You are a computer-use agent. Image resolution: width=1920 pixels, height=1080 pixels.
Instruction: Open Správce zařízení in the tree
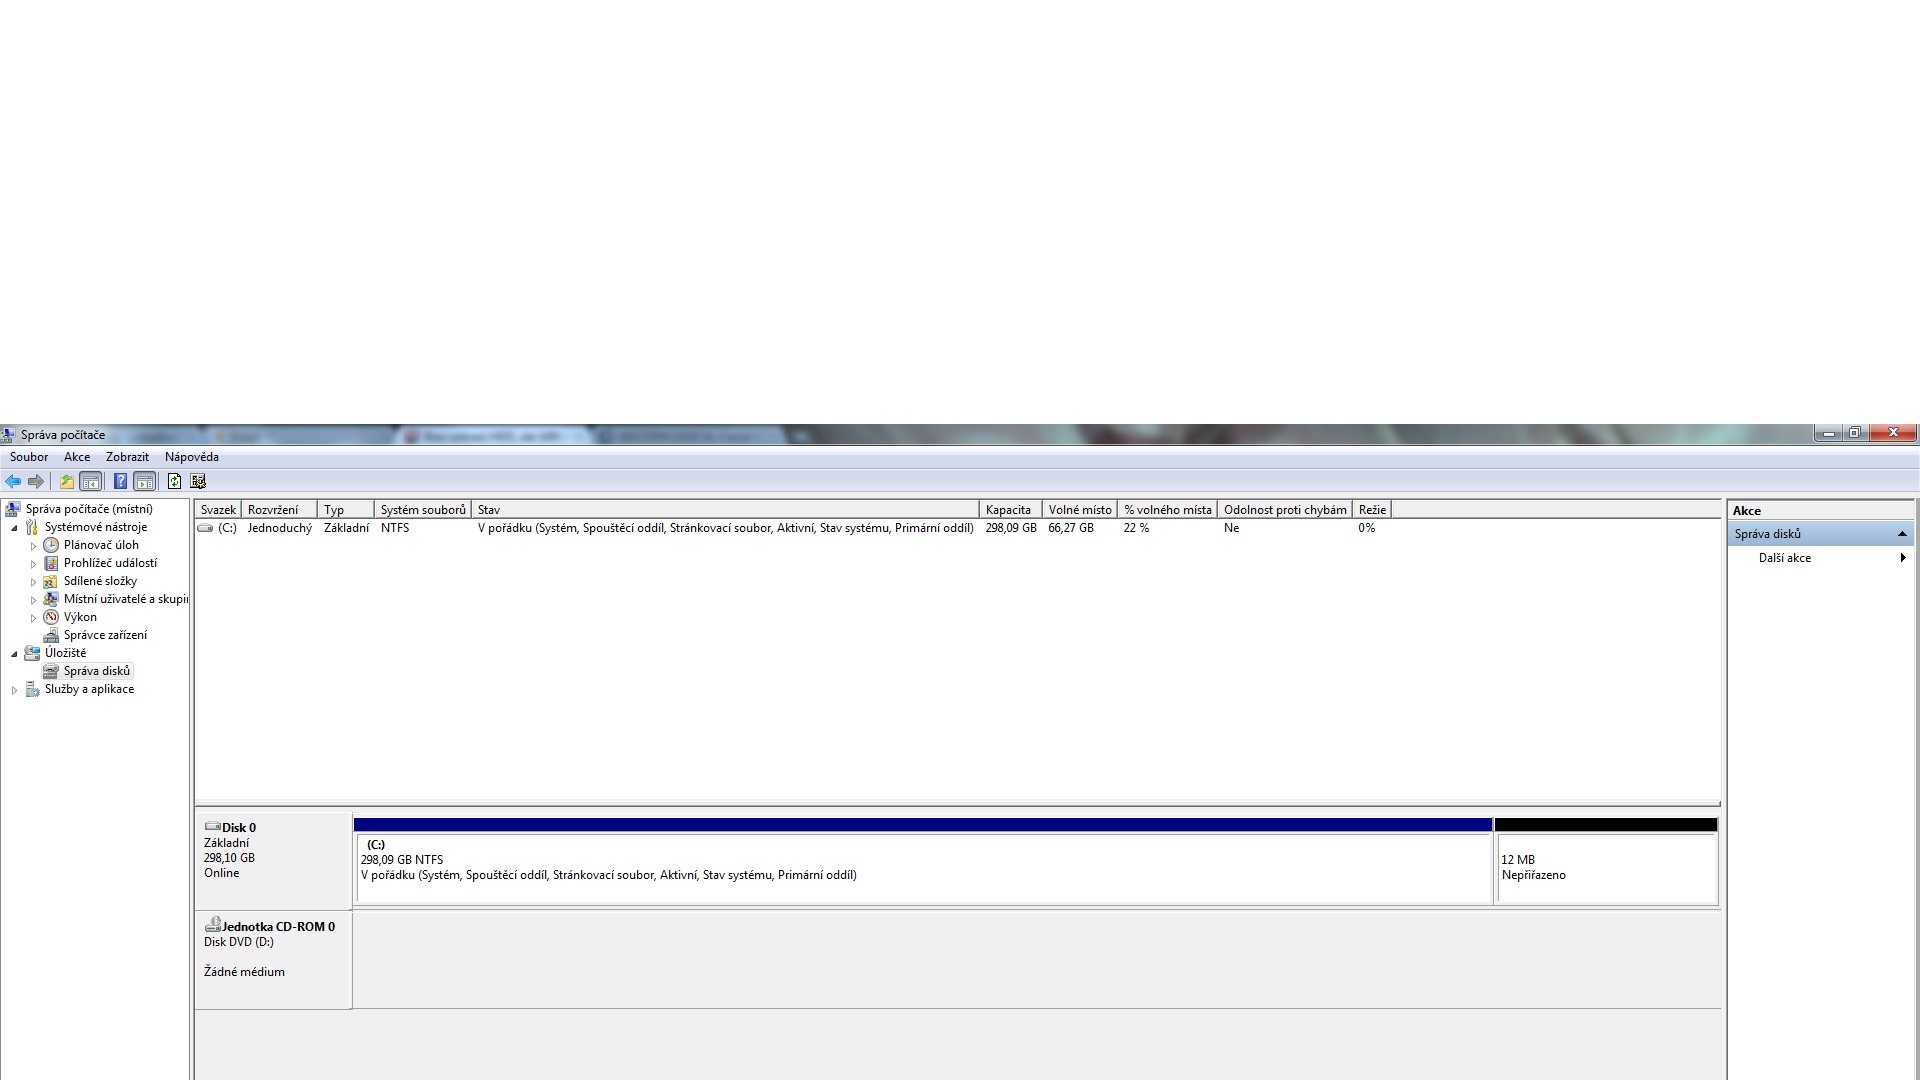104,635
